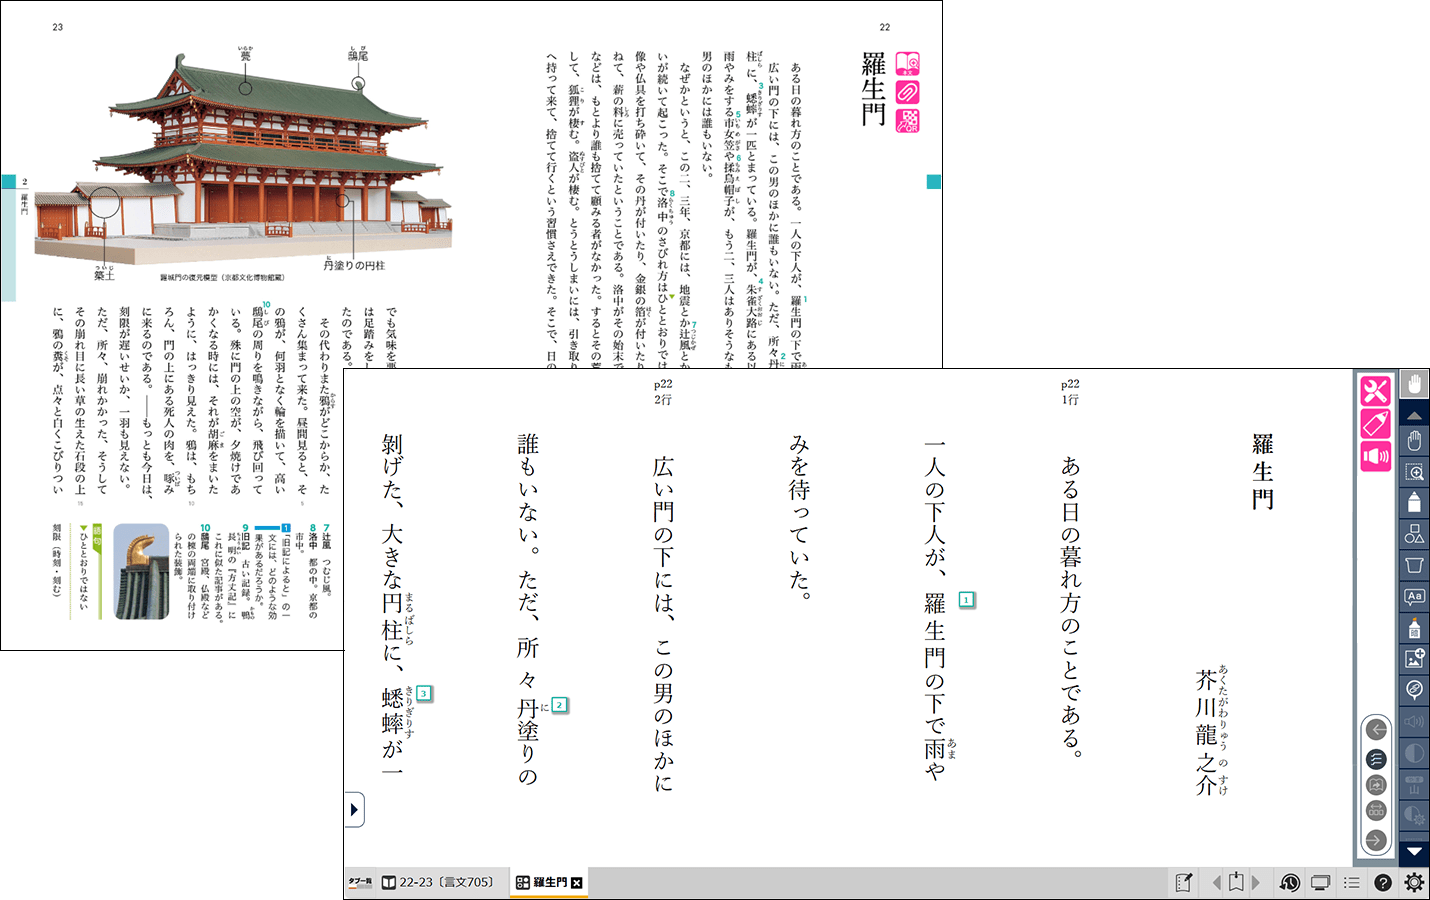Click the teal square marker on page 23 edge
Viewport: 1430px width, 900px height.
8,182
